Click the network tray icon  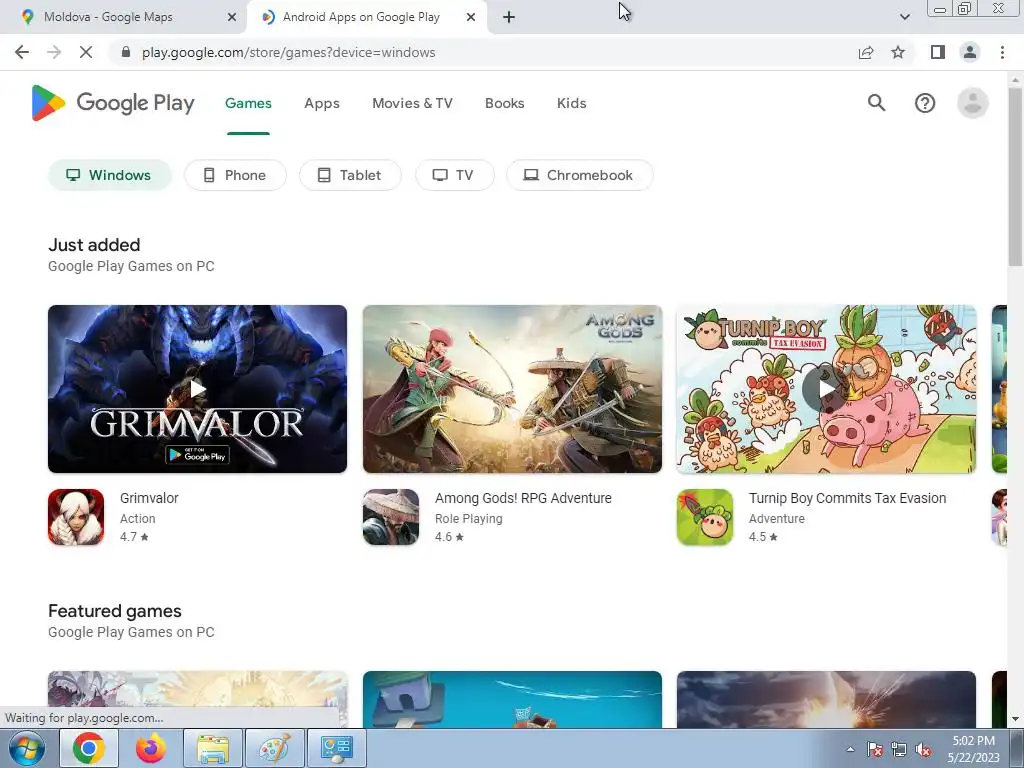[x=899, y=750]
